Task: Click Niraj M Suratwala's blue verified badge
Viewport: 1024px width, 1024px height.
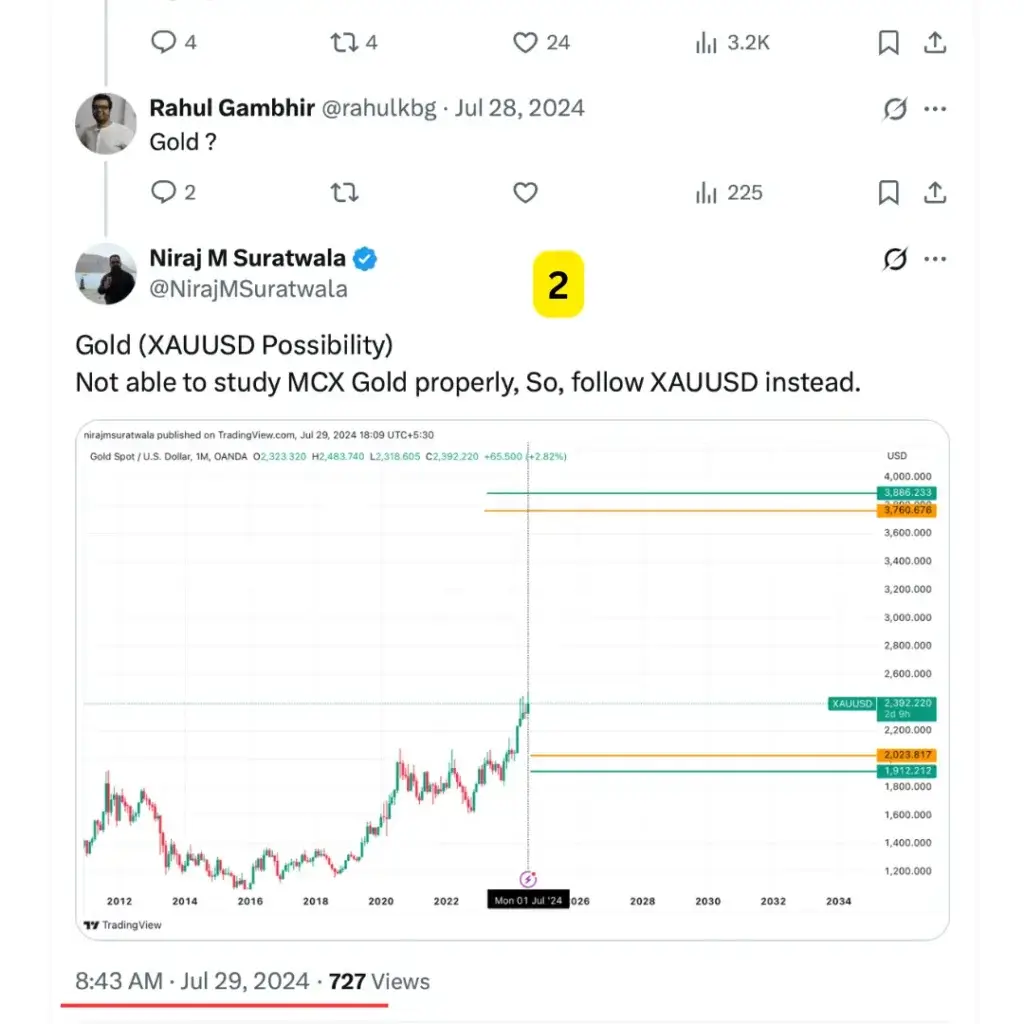Action: pos(366,257)
